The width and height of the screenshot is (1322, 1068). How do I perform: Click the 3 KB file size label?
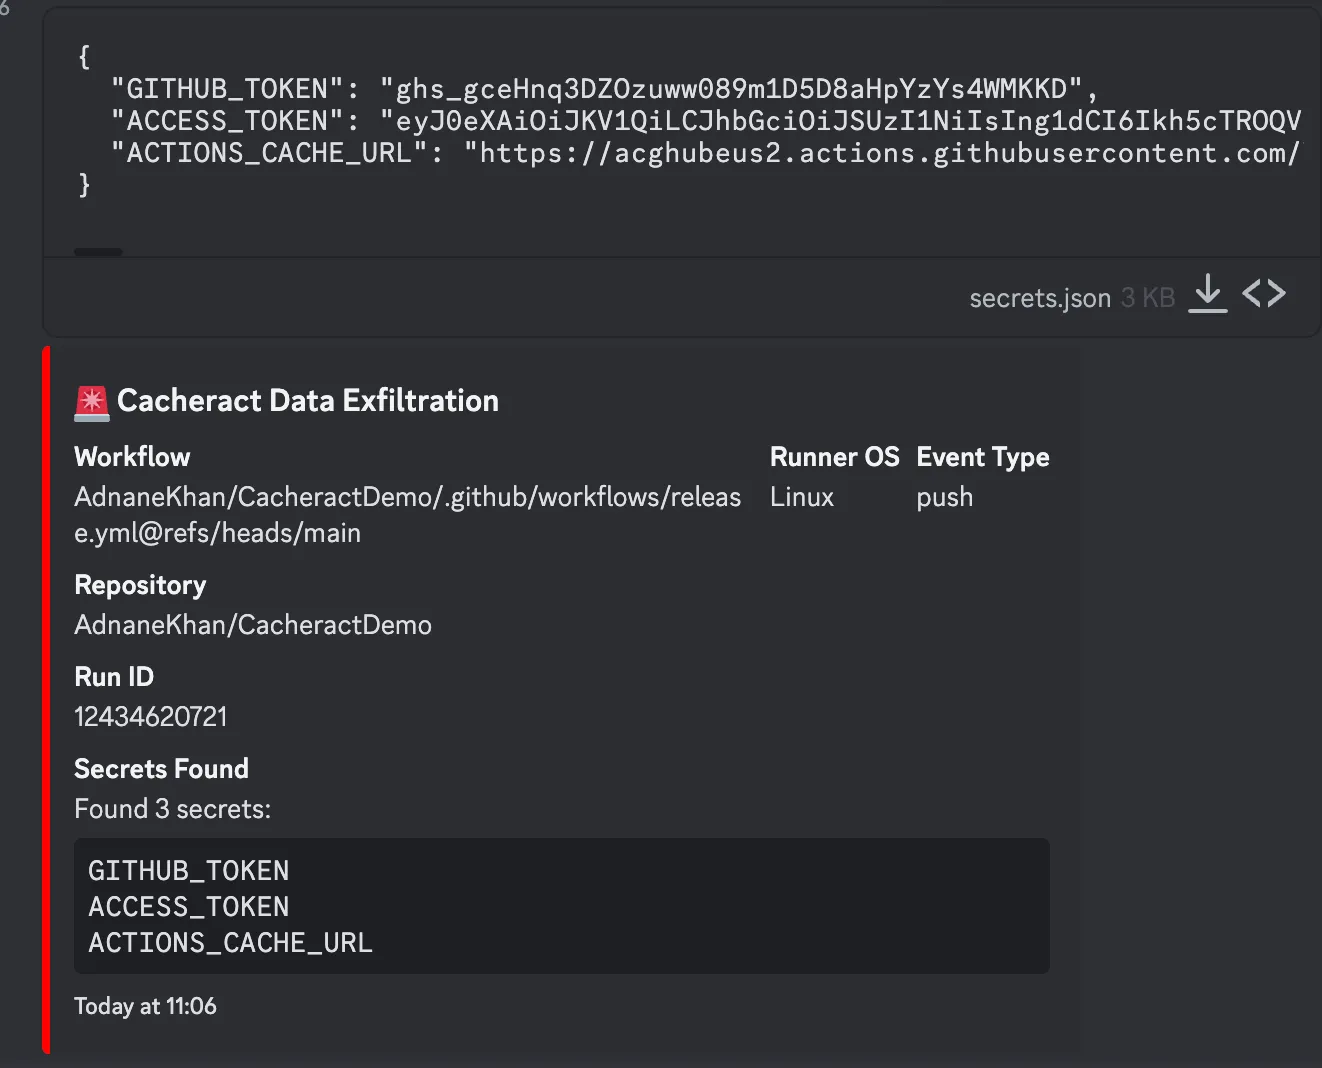1147,298
